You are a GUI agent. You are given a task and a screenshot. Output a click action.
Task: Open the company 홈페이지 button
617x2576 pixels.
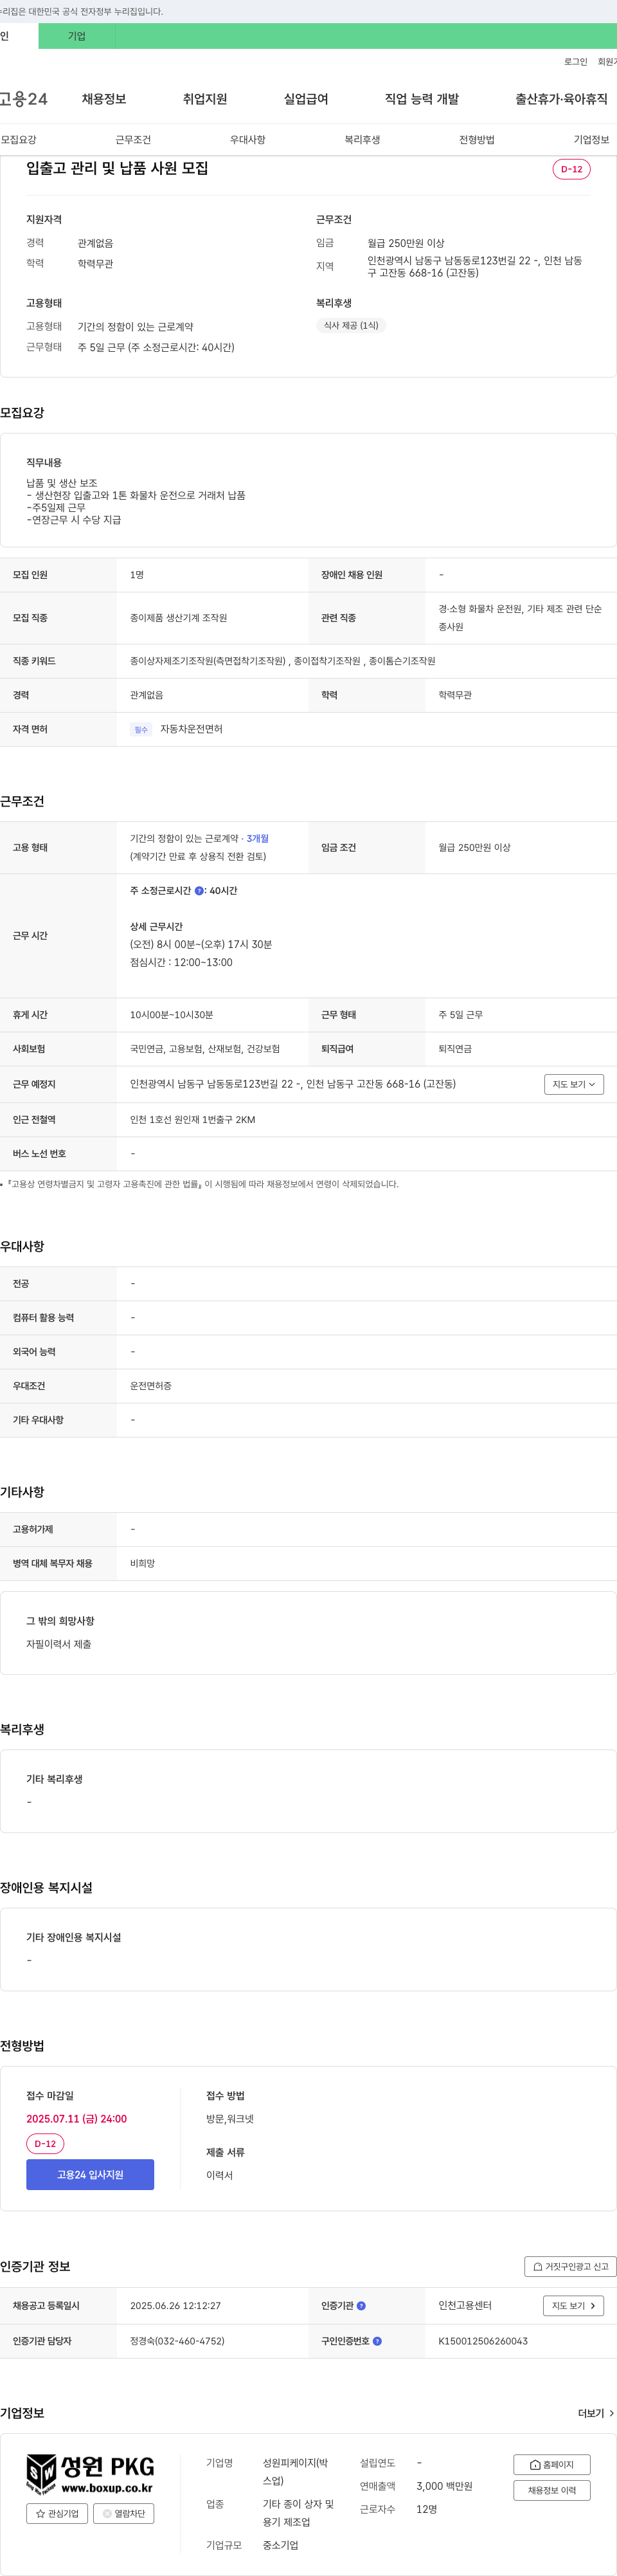point(552,2464)
